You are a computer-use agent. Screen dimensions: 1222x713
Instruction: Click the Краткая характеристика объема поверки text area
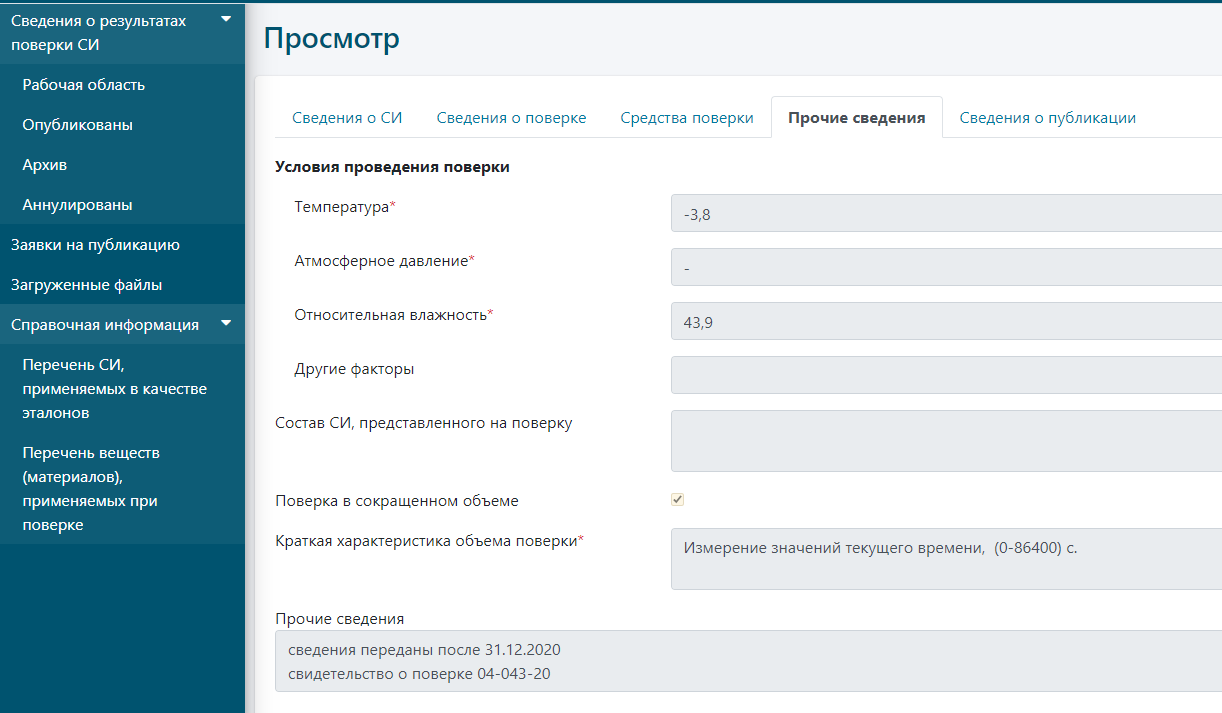pyautogui.click(x=945, y=559)
